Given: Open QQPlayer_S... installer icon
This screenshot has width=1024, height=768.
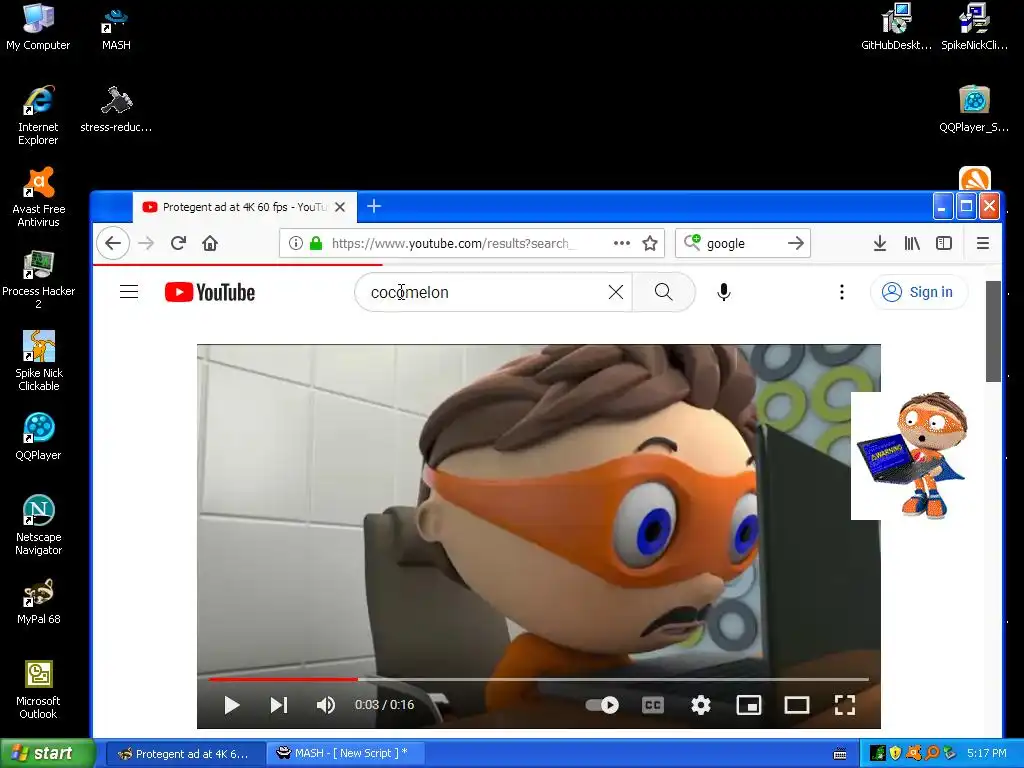Looking at the screenshot, I should coord(974,108).
